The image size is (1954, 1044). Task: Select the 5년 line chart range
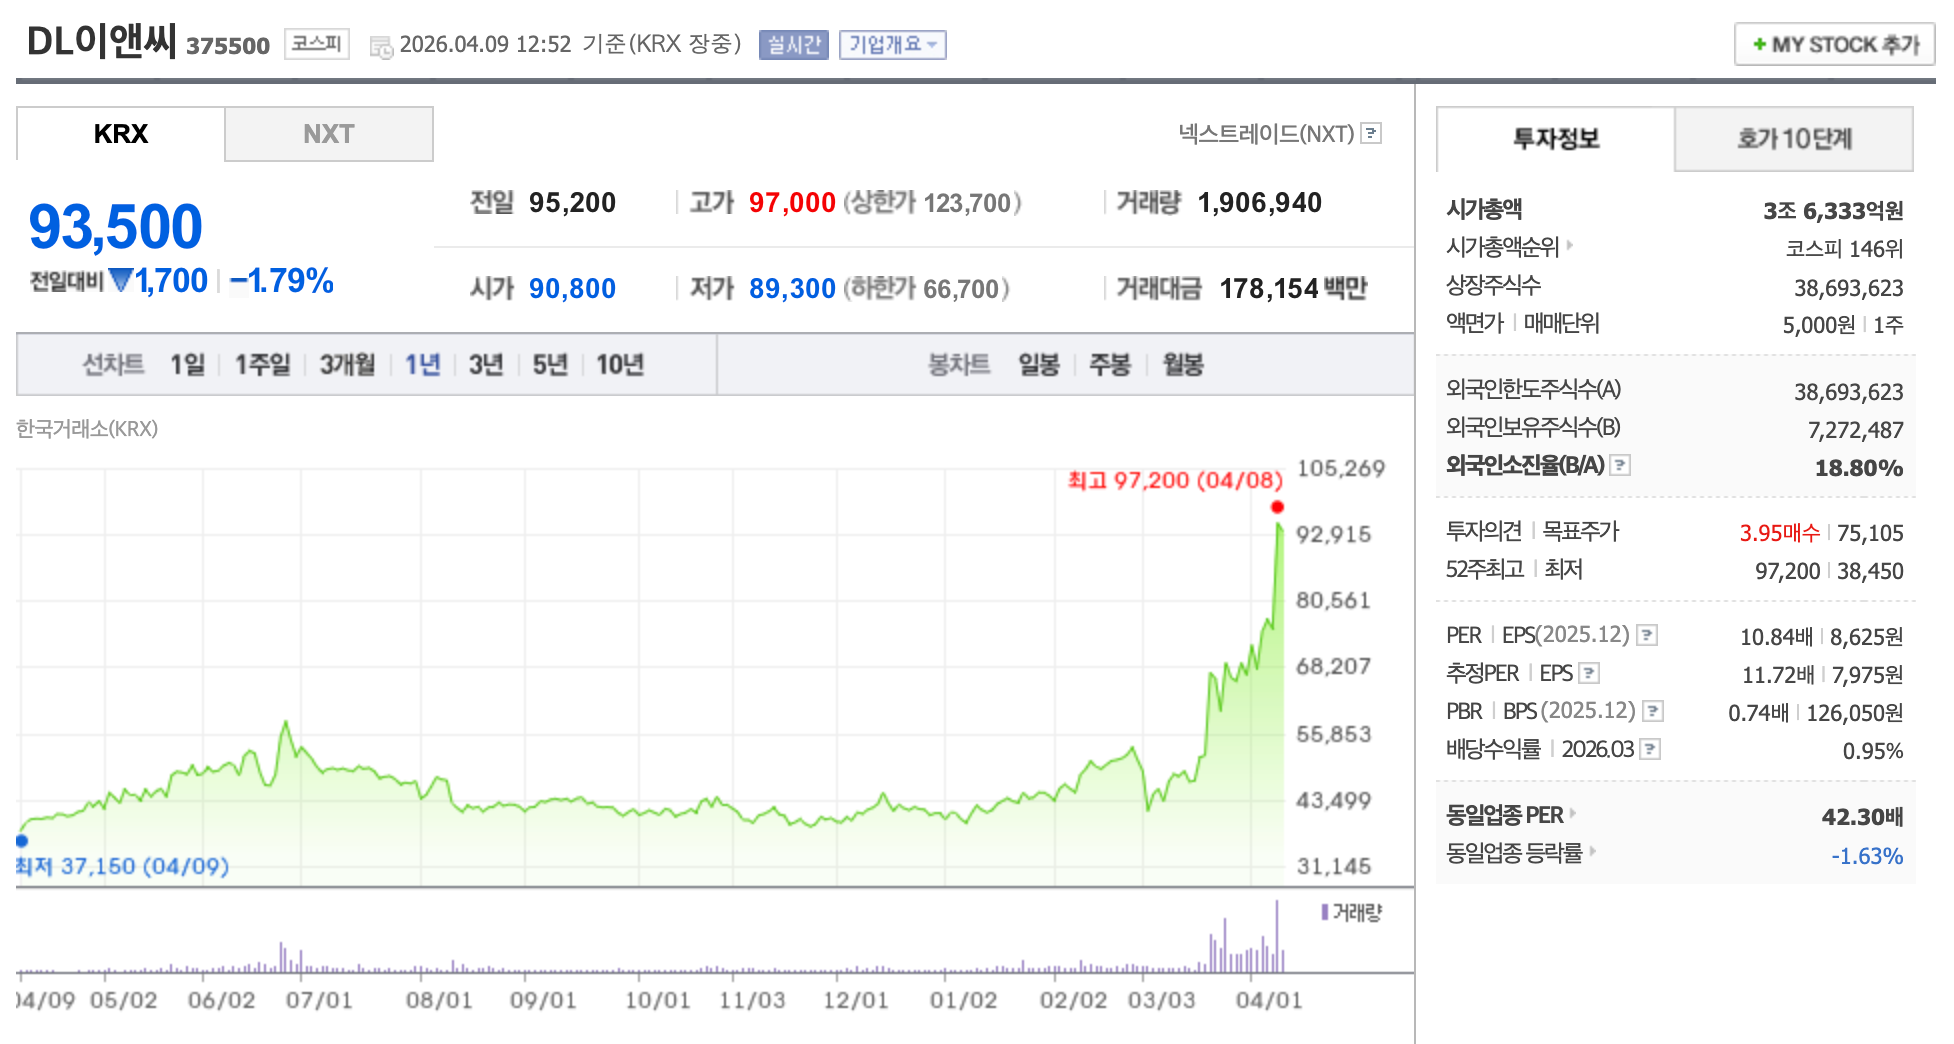[x=550, y=365]
